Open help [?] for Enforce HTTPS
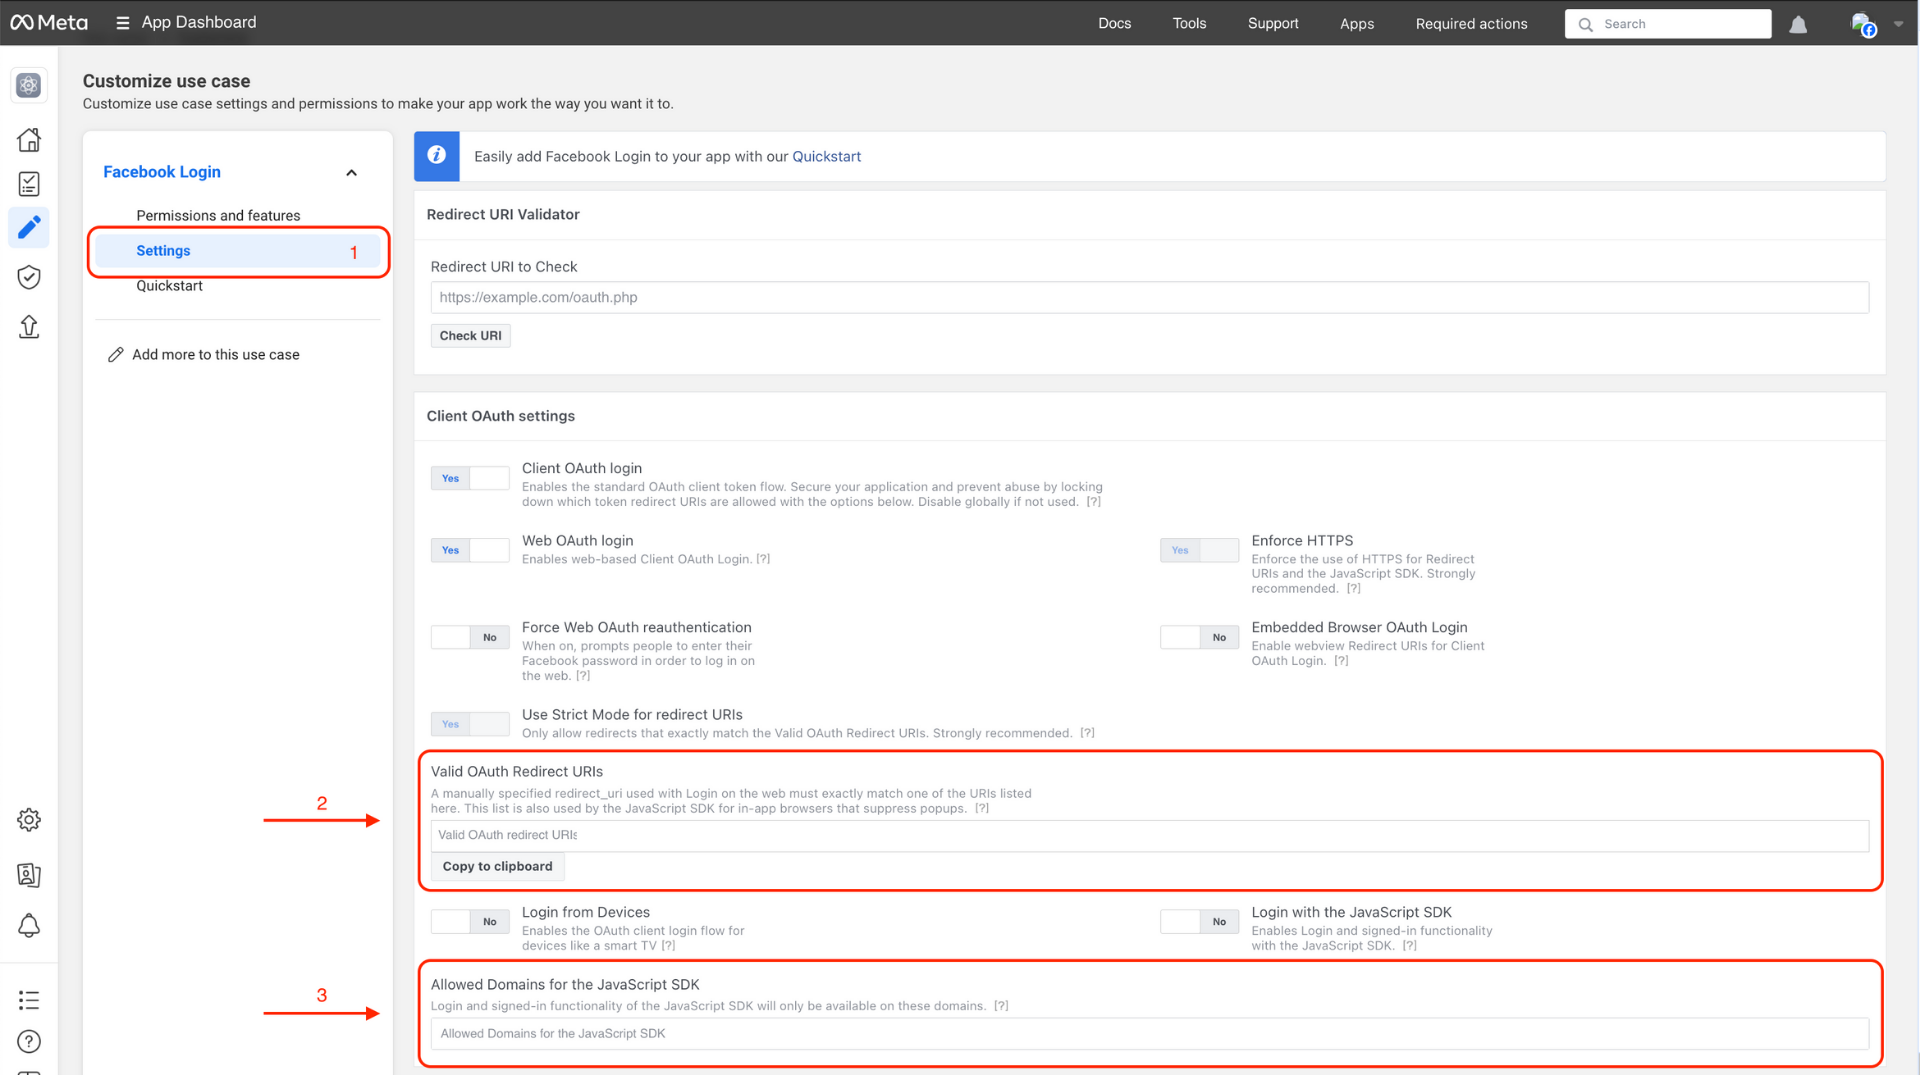 (1353, 589)
